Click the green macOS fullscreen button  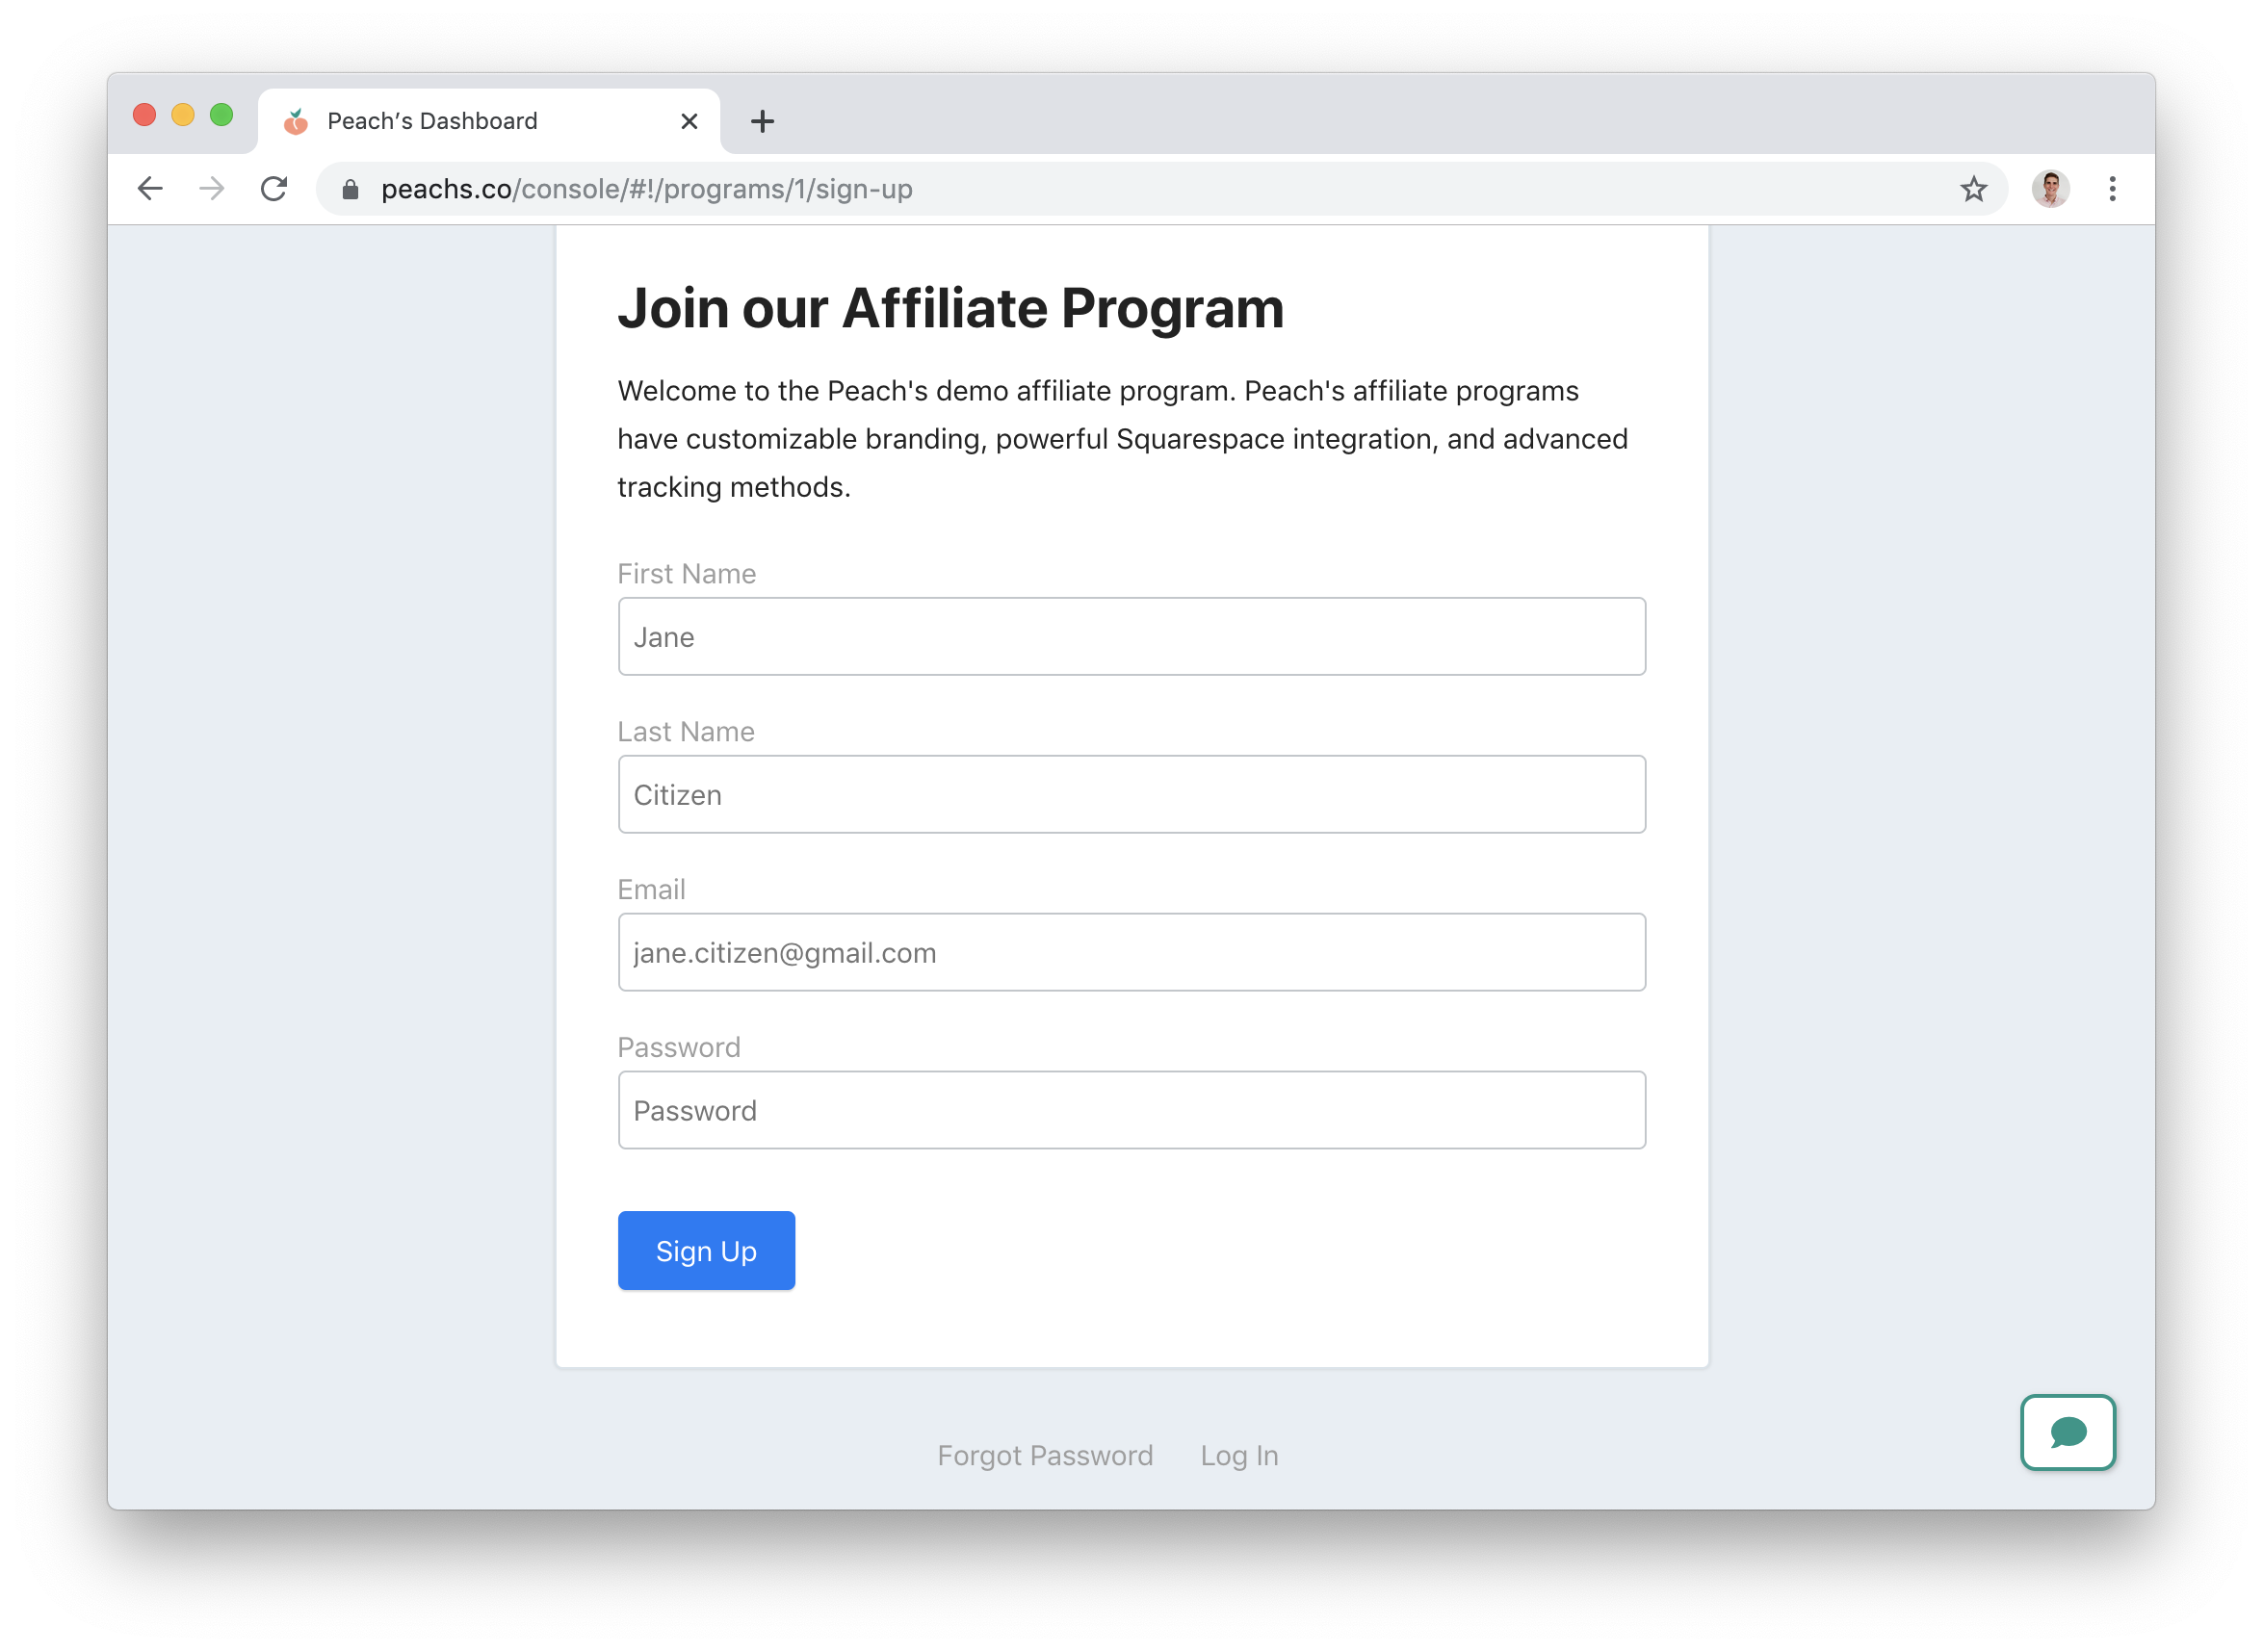point(222,116)
